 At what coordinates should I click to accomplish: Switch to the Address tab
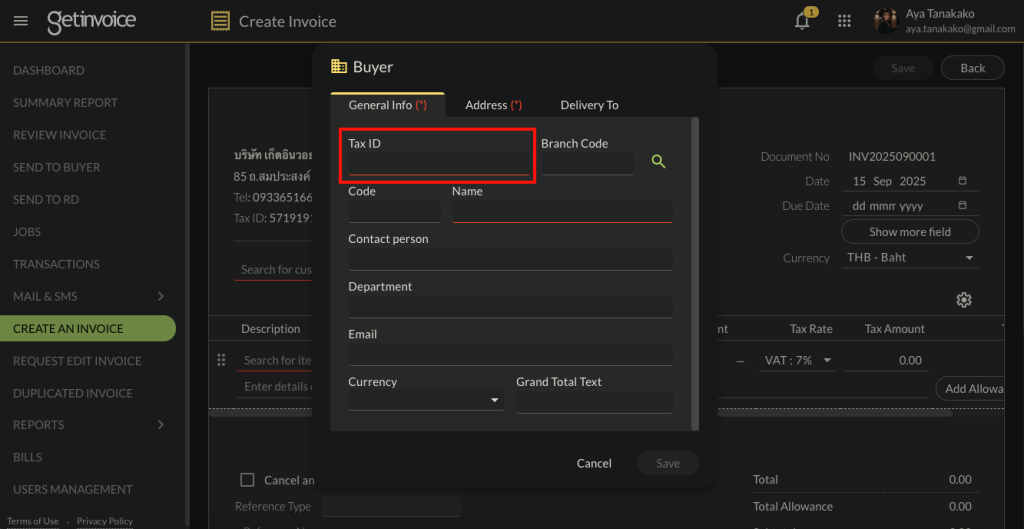tap(493, 105)
